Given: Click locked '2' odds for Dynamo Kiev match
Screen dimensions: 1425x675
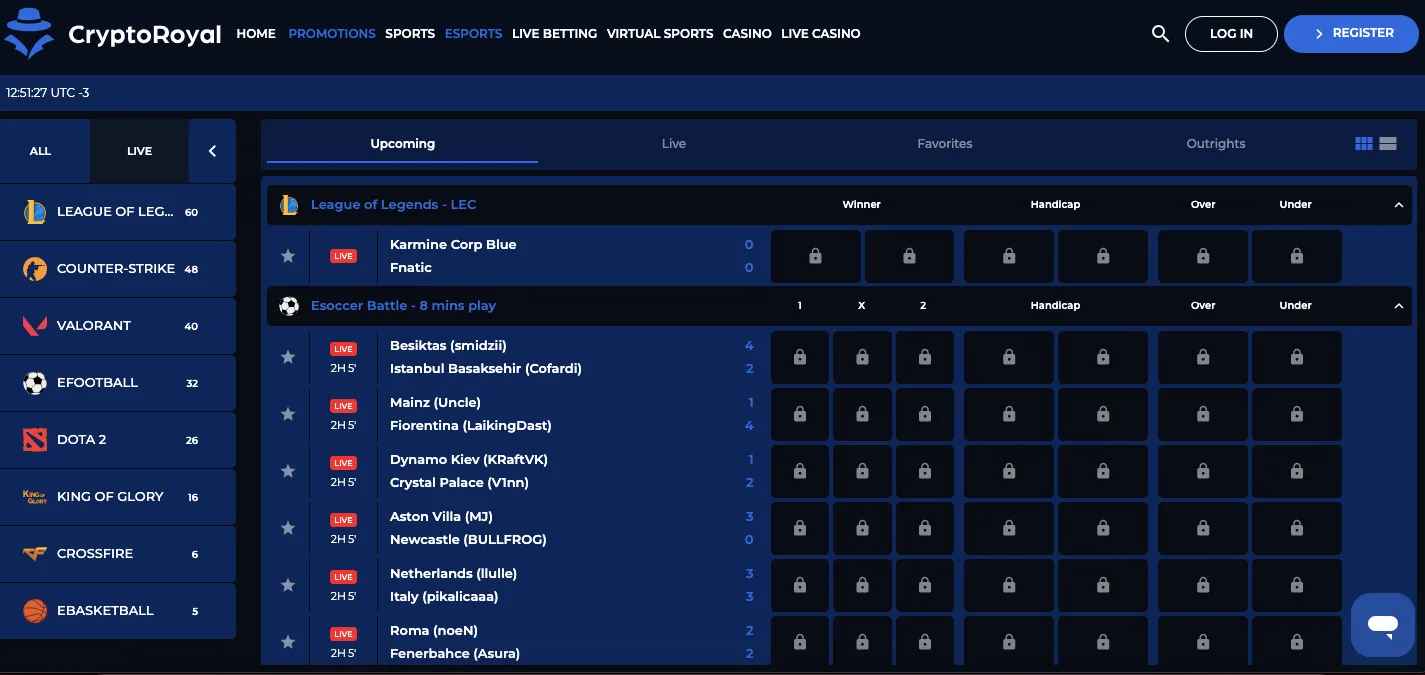Looking at the screenshot, I should tap(924, 472).
